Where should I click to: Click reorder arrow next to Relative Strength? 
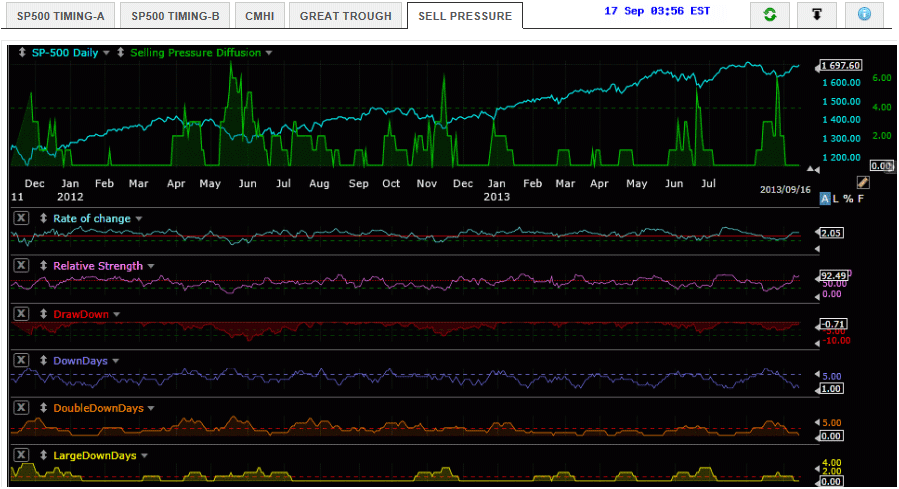[x=43, y=265]
